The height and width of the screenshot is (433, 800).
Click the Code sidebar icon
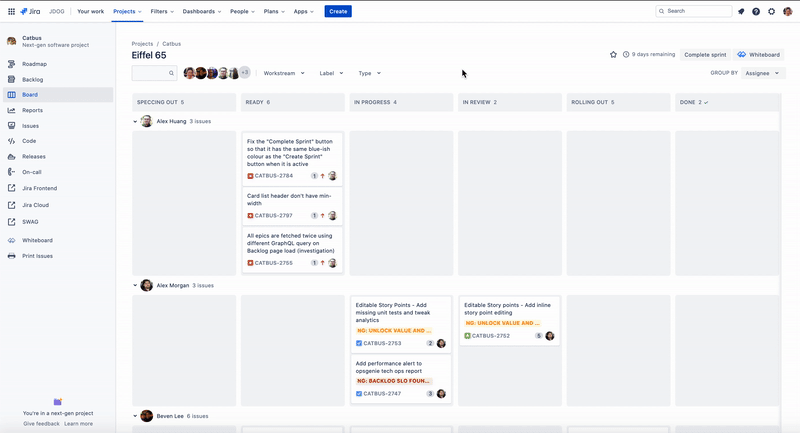11,141
